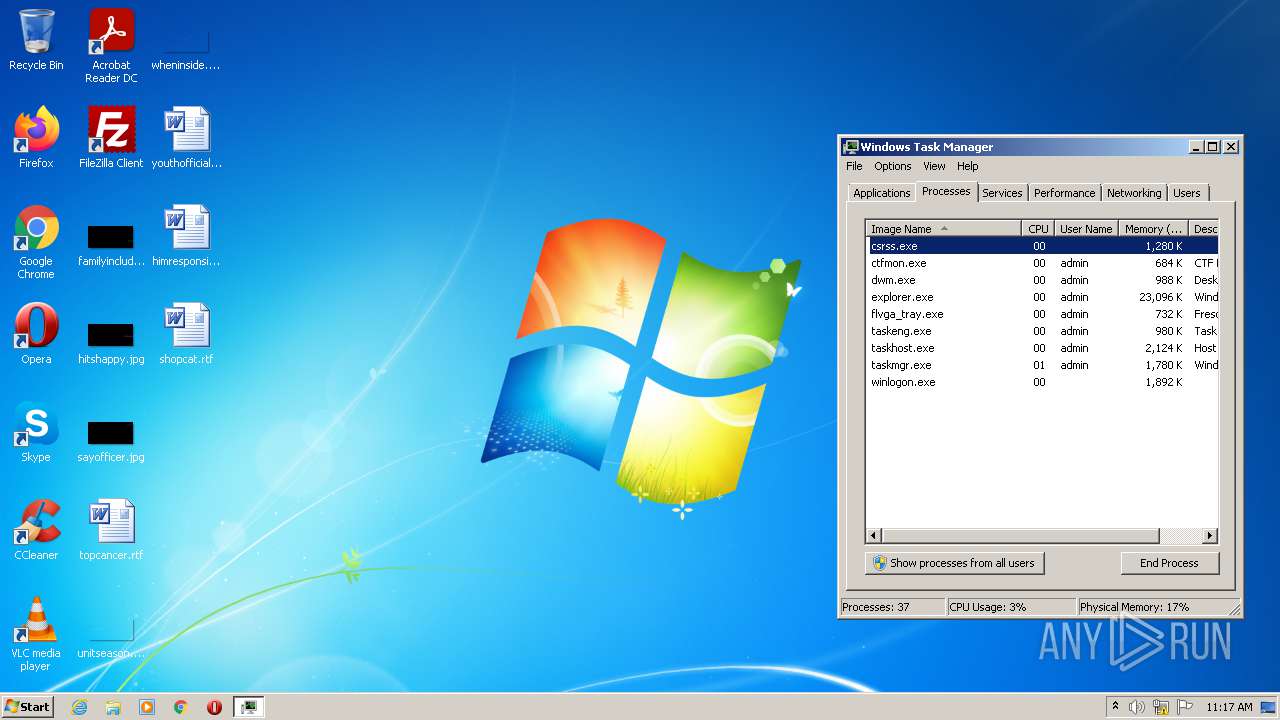Select topcancer.rtf document icon

click(111, 530)
